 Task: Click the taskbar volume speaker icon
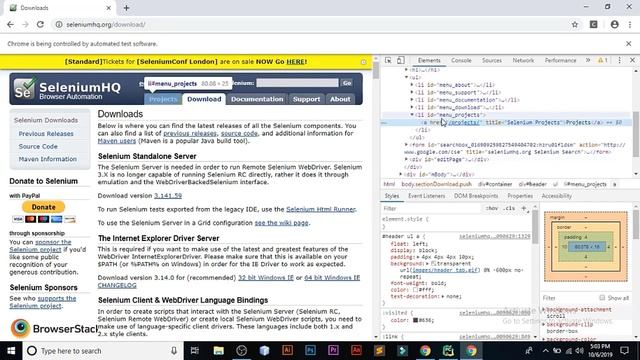[x=580, y=351]
